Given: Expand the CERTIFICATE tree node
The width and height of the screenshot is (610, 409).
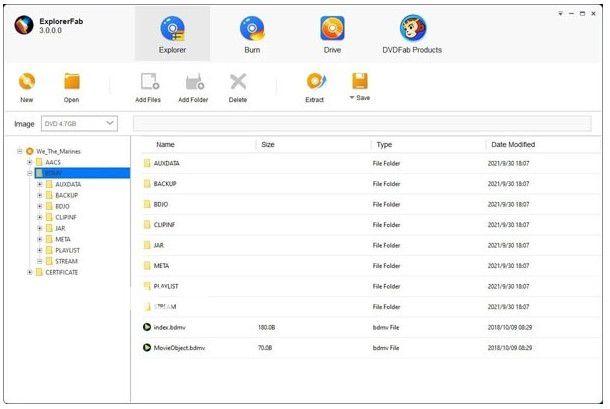Looking at the screenshot, I should (x=30, y=272).
